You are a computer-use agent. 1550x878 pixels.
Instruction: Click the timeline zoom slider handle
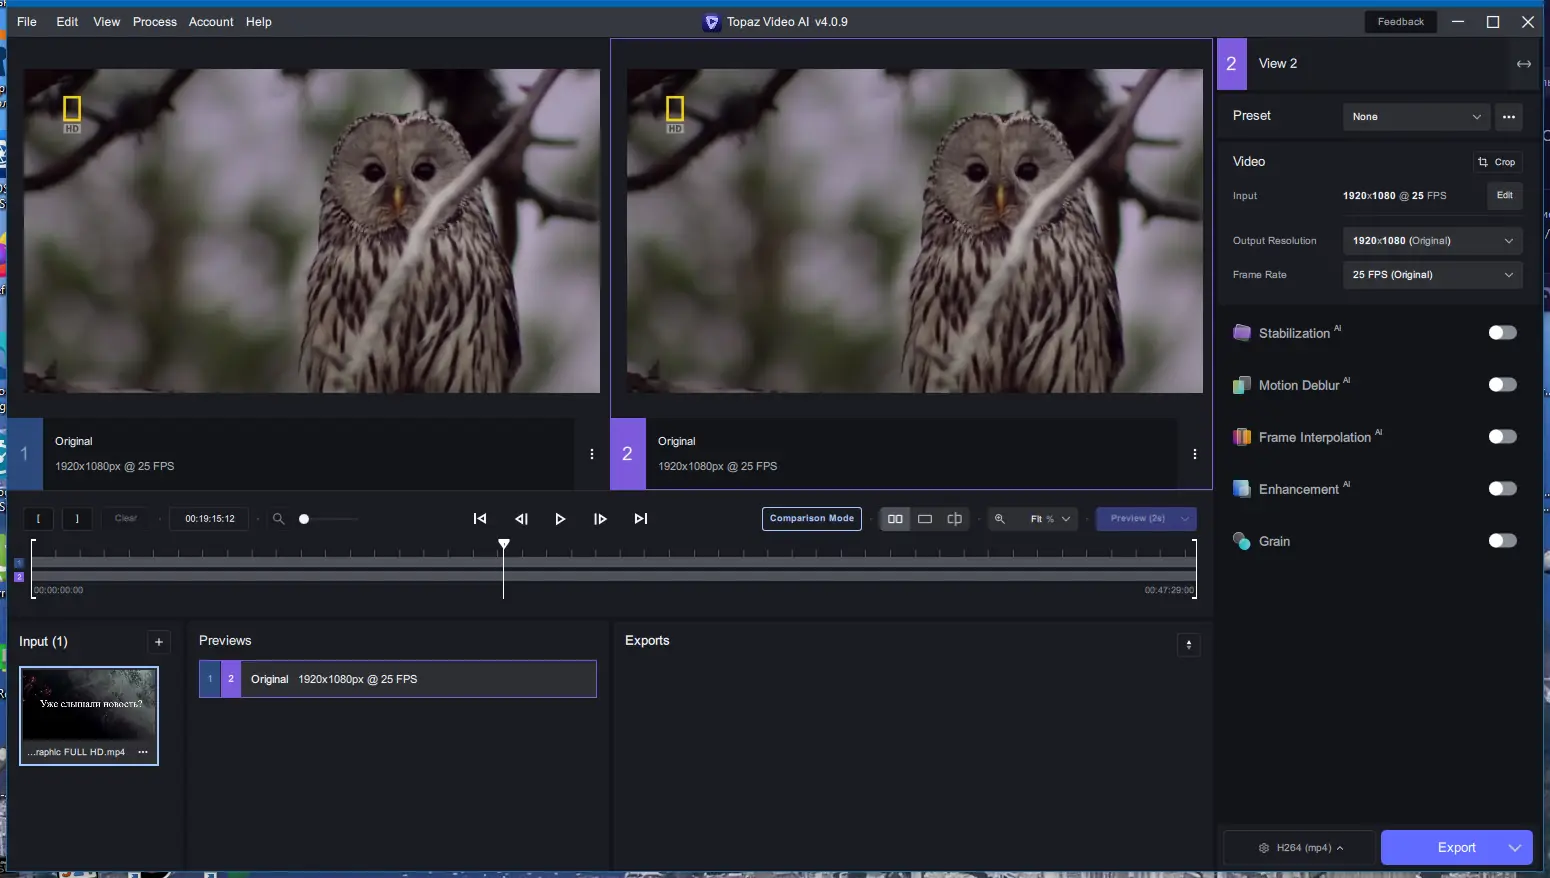click(304, 519)
